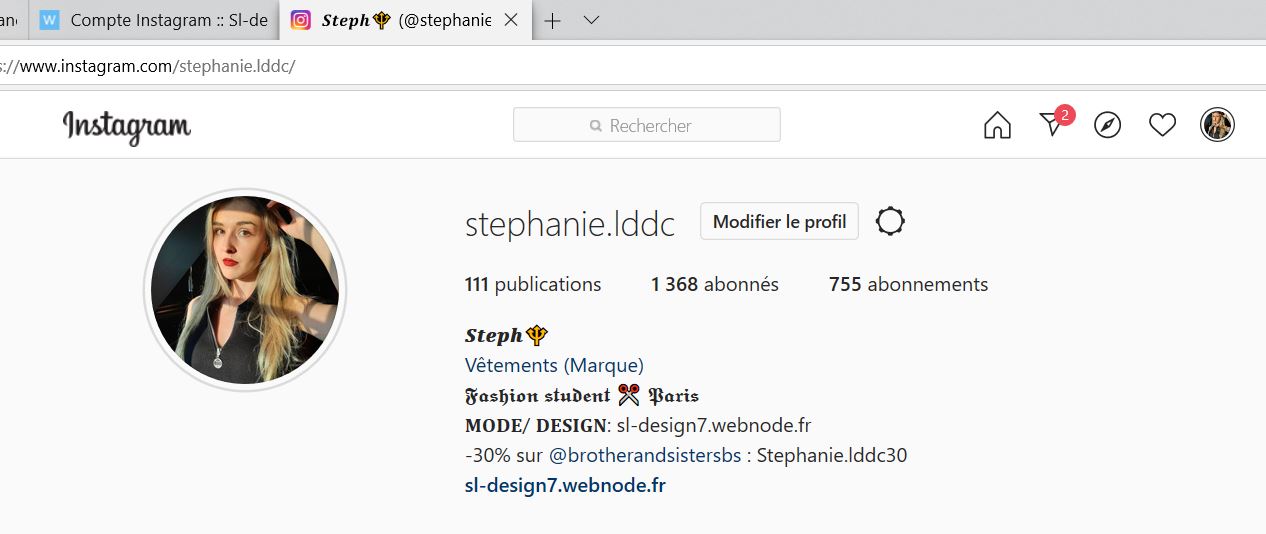Select the Steph Instagram tab
Screen dimensions: 1266x534
392,20
